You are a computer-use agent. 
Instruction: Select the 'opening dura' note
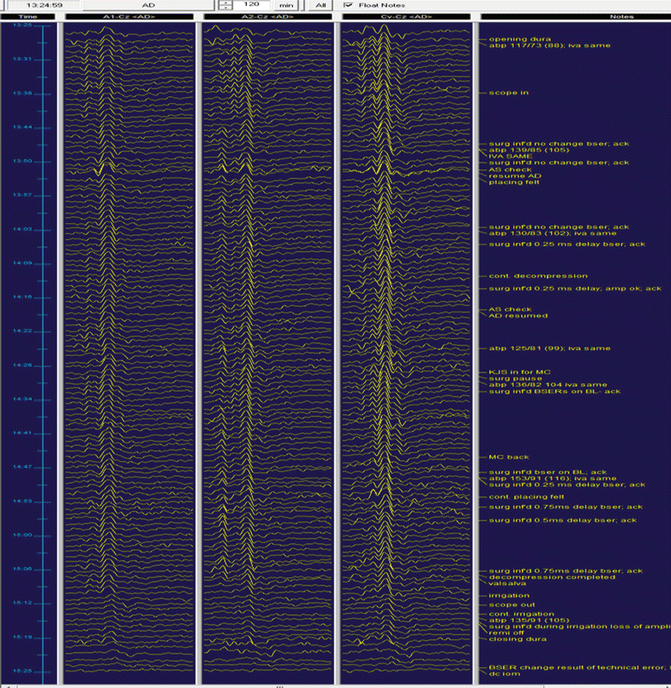click(509, 39)
